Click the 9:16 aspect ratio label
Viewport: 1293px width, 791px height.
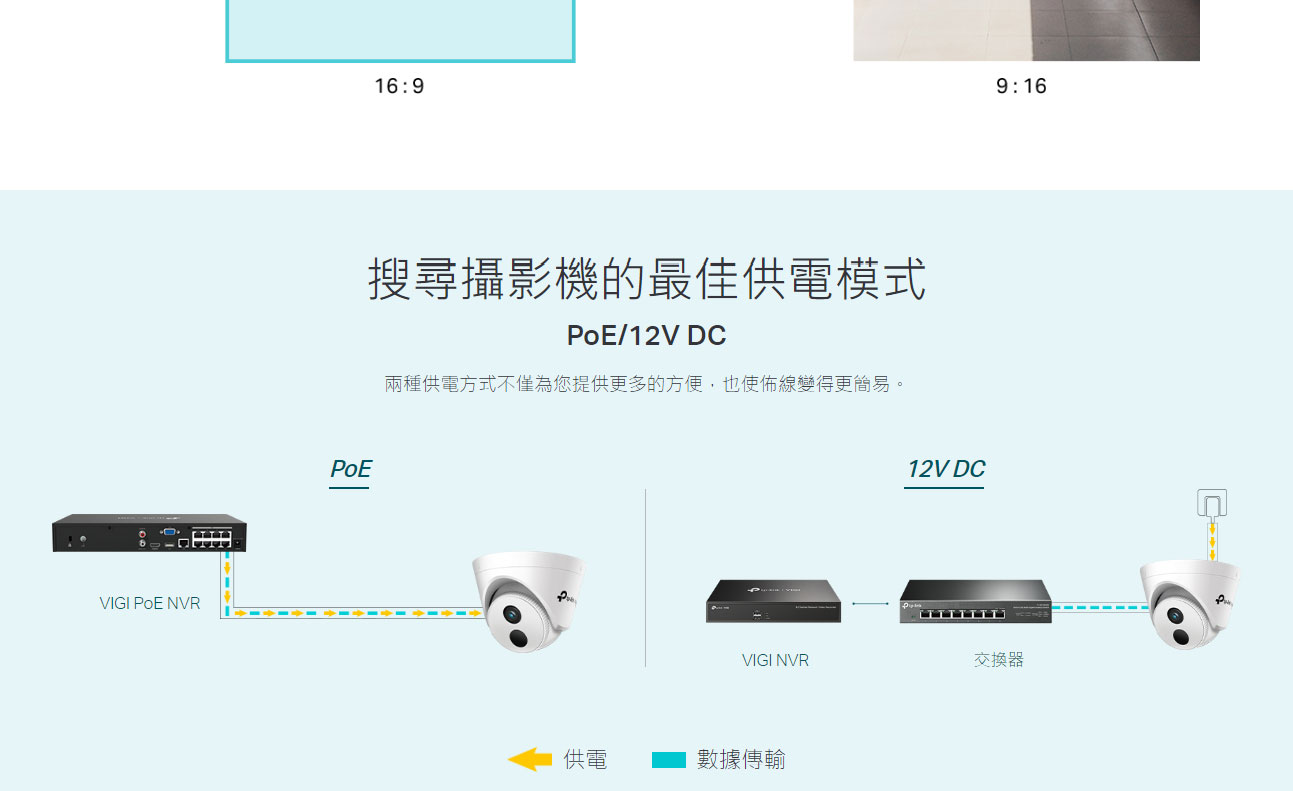(1022, 86)
